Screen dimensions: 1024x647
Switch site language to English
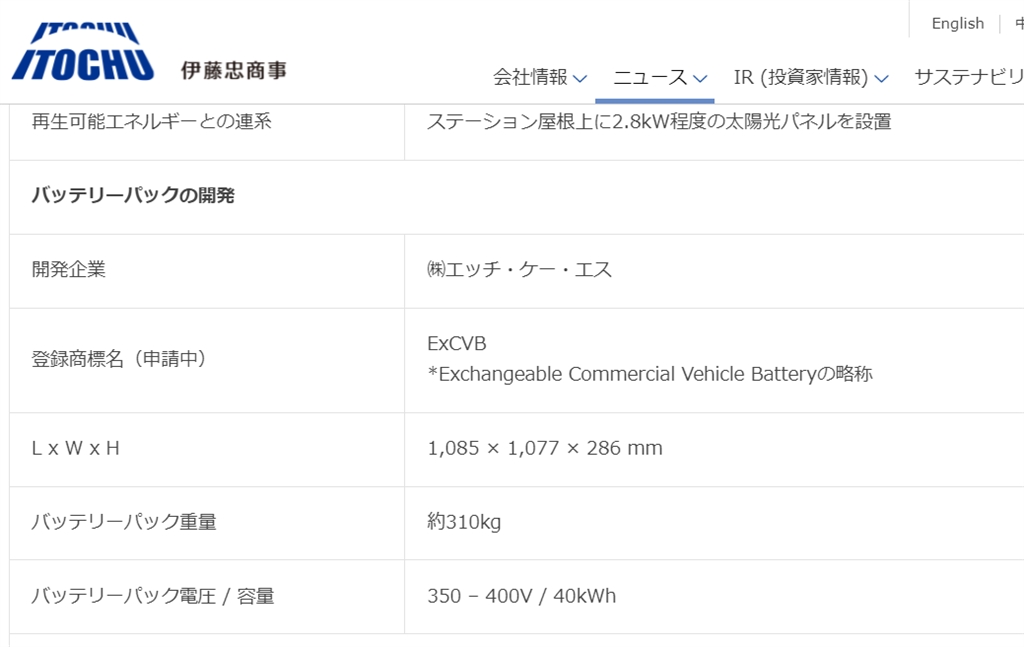957,23
